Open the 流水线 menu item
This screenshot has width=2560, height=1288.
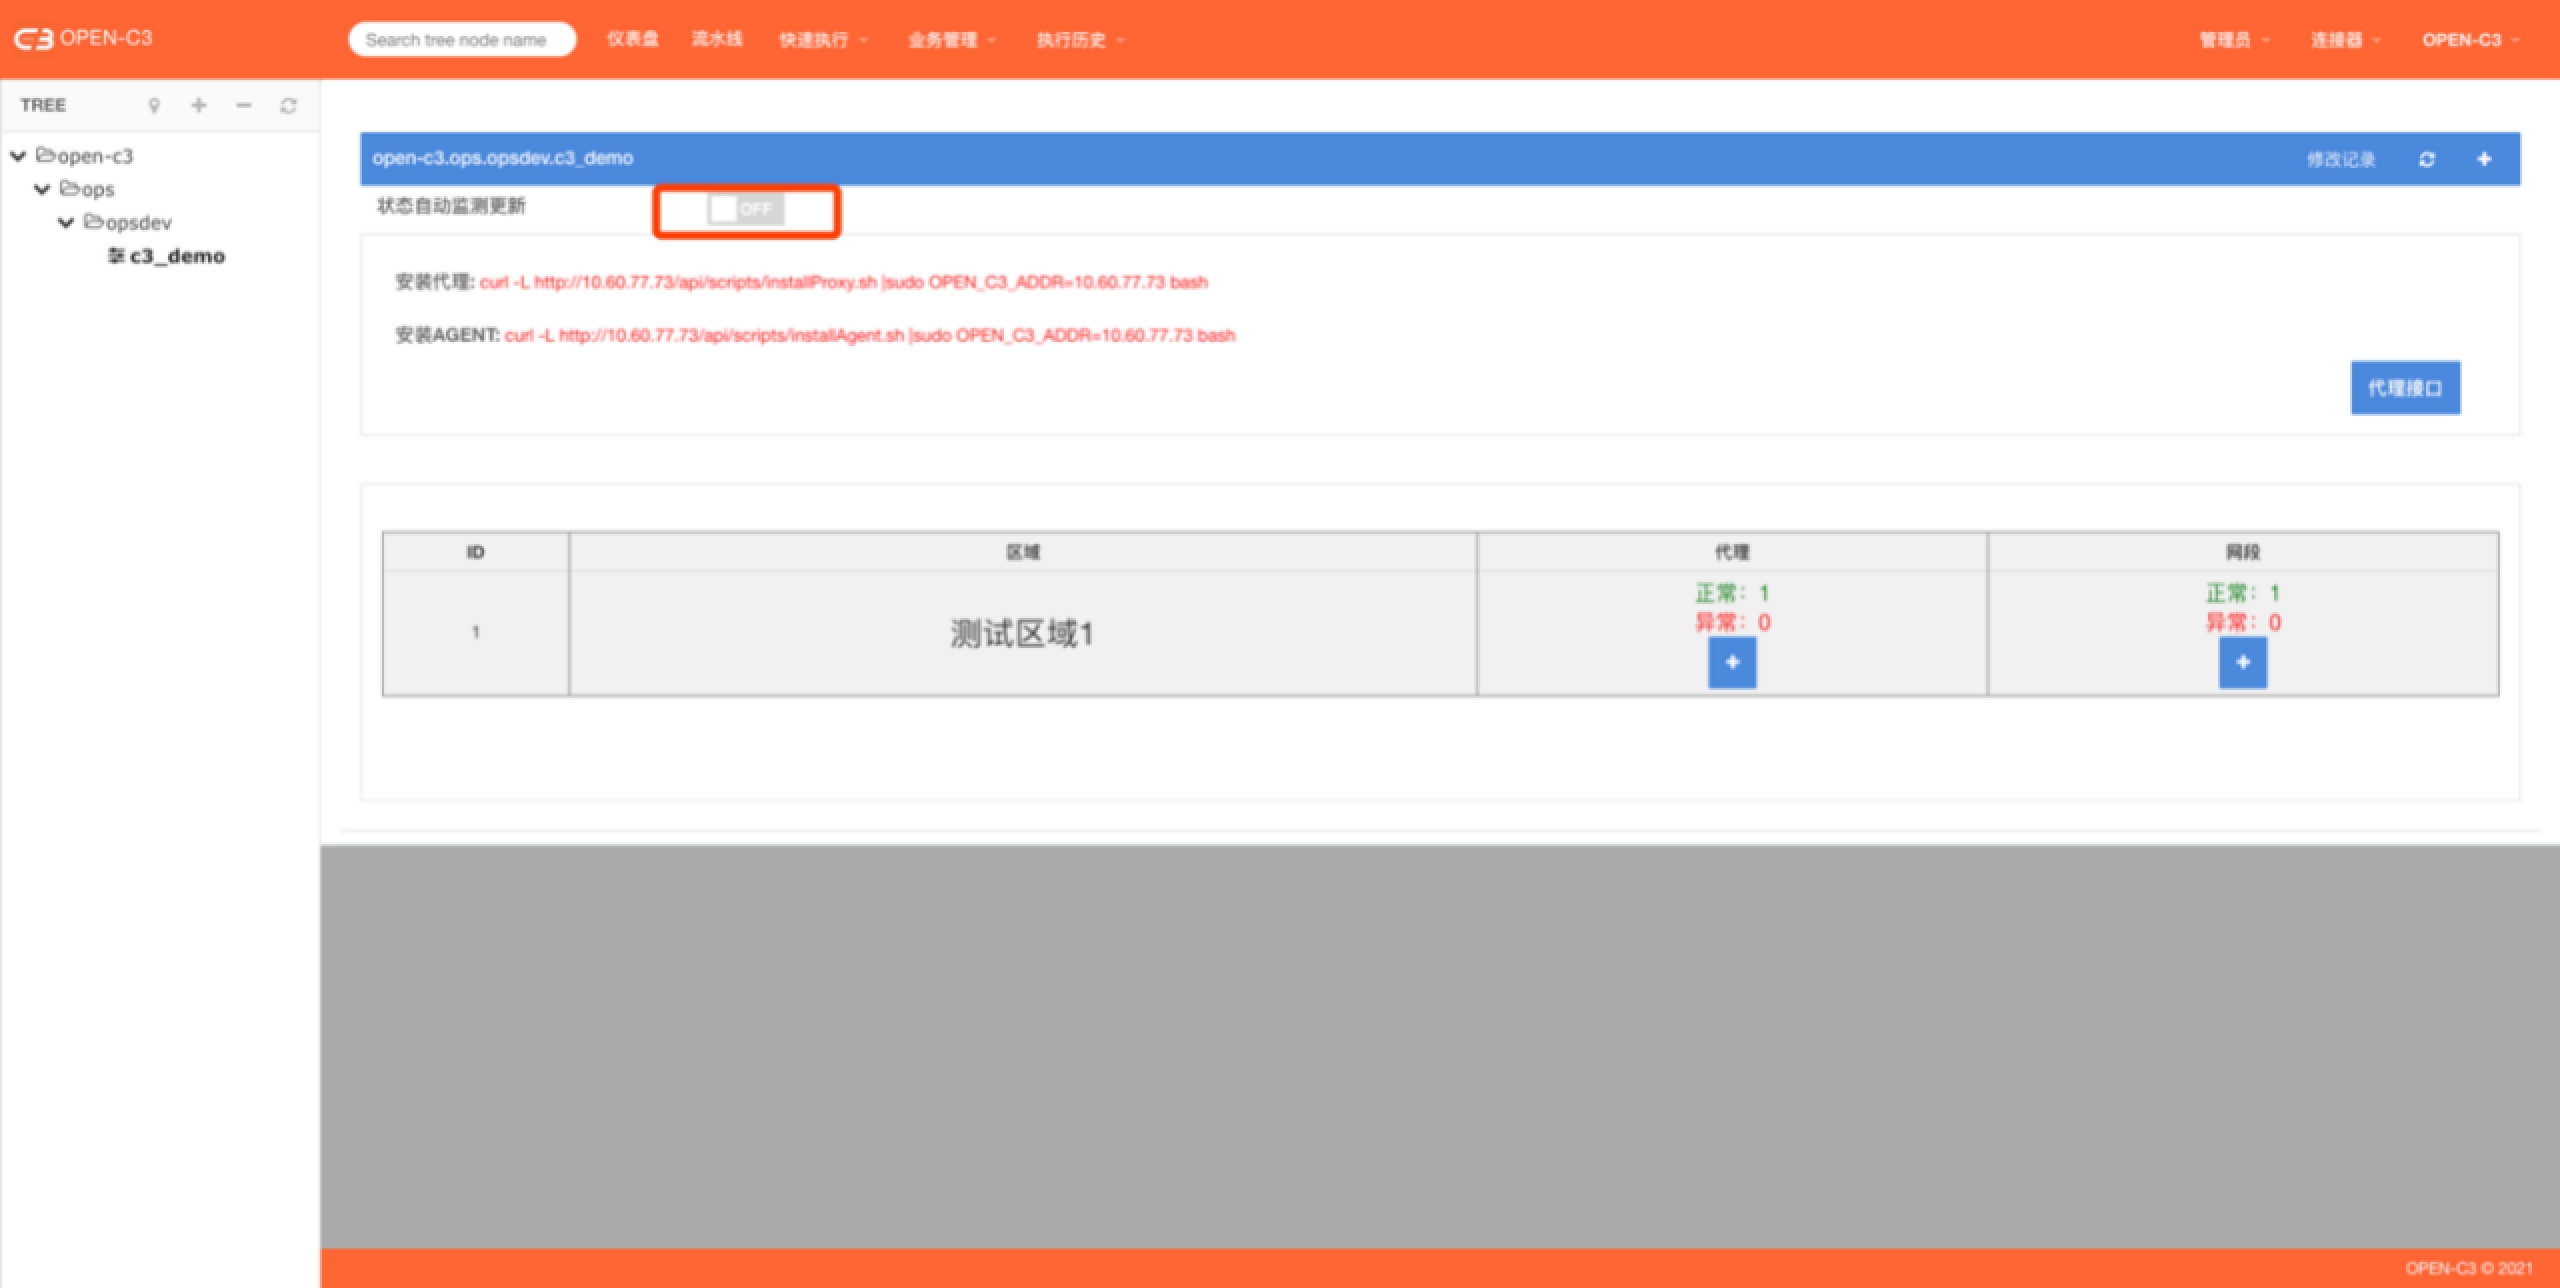pos(717,39)
